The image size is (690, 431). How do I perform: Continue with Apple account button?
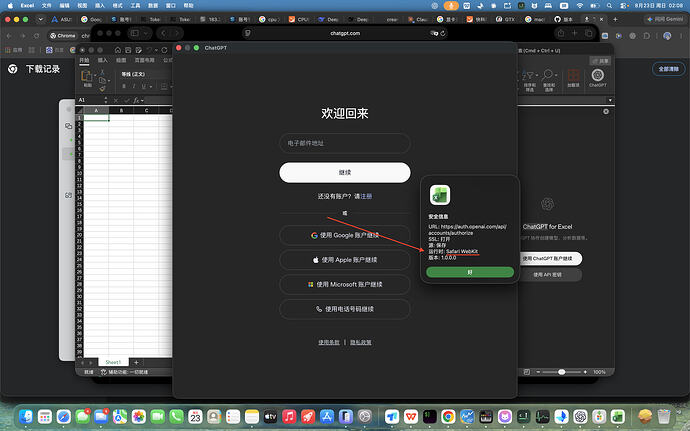(x=345, y=260)
